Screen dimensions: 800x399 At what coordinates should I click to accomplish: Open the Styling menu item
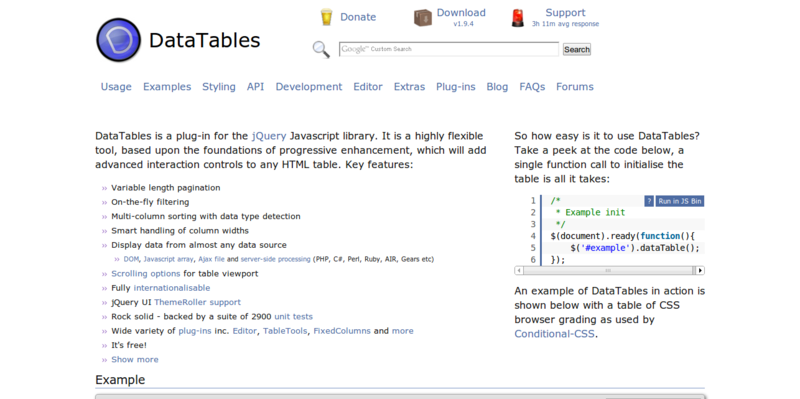tap(219, 87)
